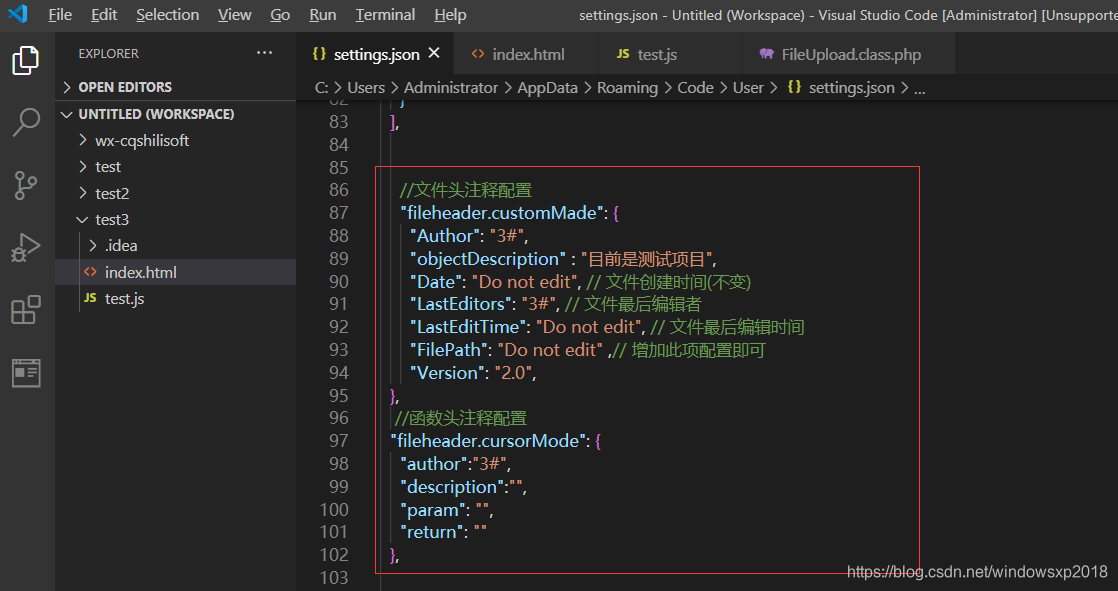Switch to the test.js editor tab
This screenshot has height=591, width=1118.
pyautogui.click(x=656, y=55)
